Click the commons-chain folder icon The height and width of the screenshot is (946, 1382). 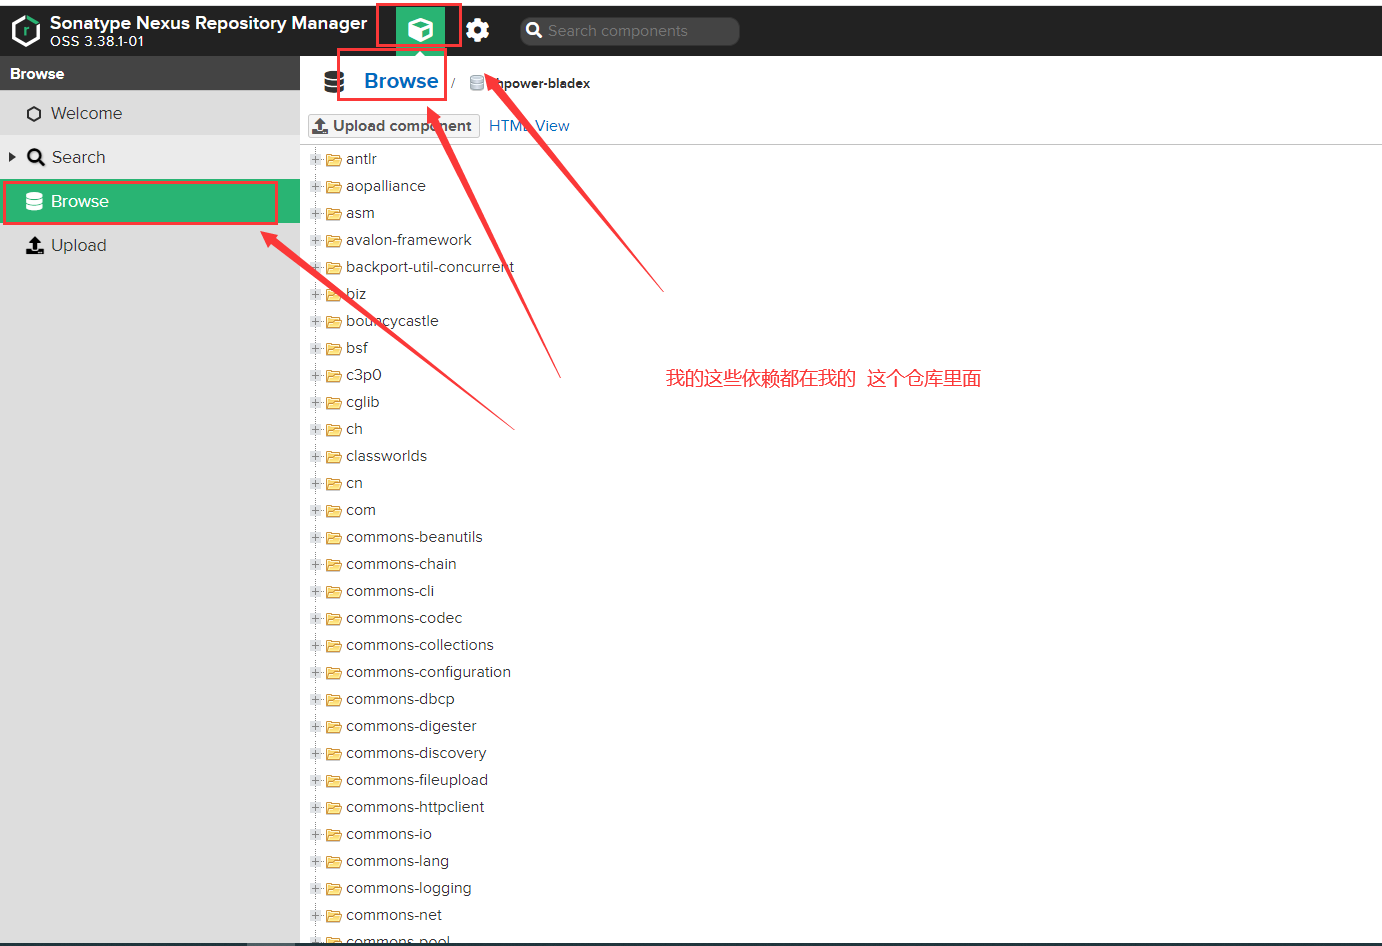pyautogui.click(x=334, y=564)
